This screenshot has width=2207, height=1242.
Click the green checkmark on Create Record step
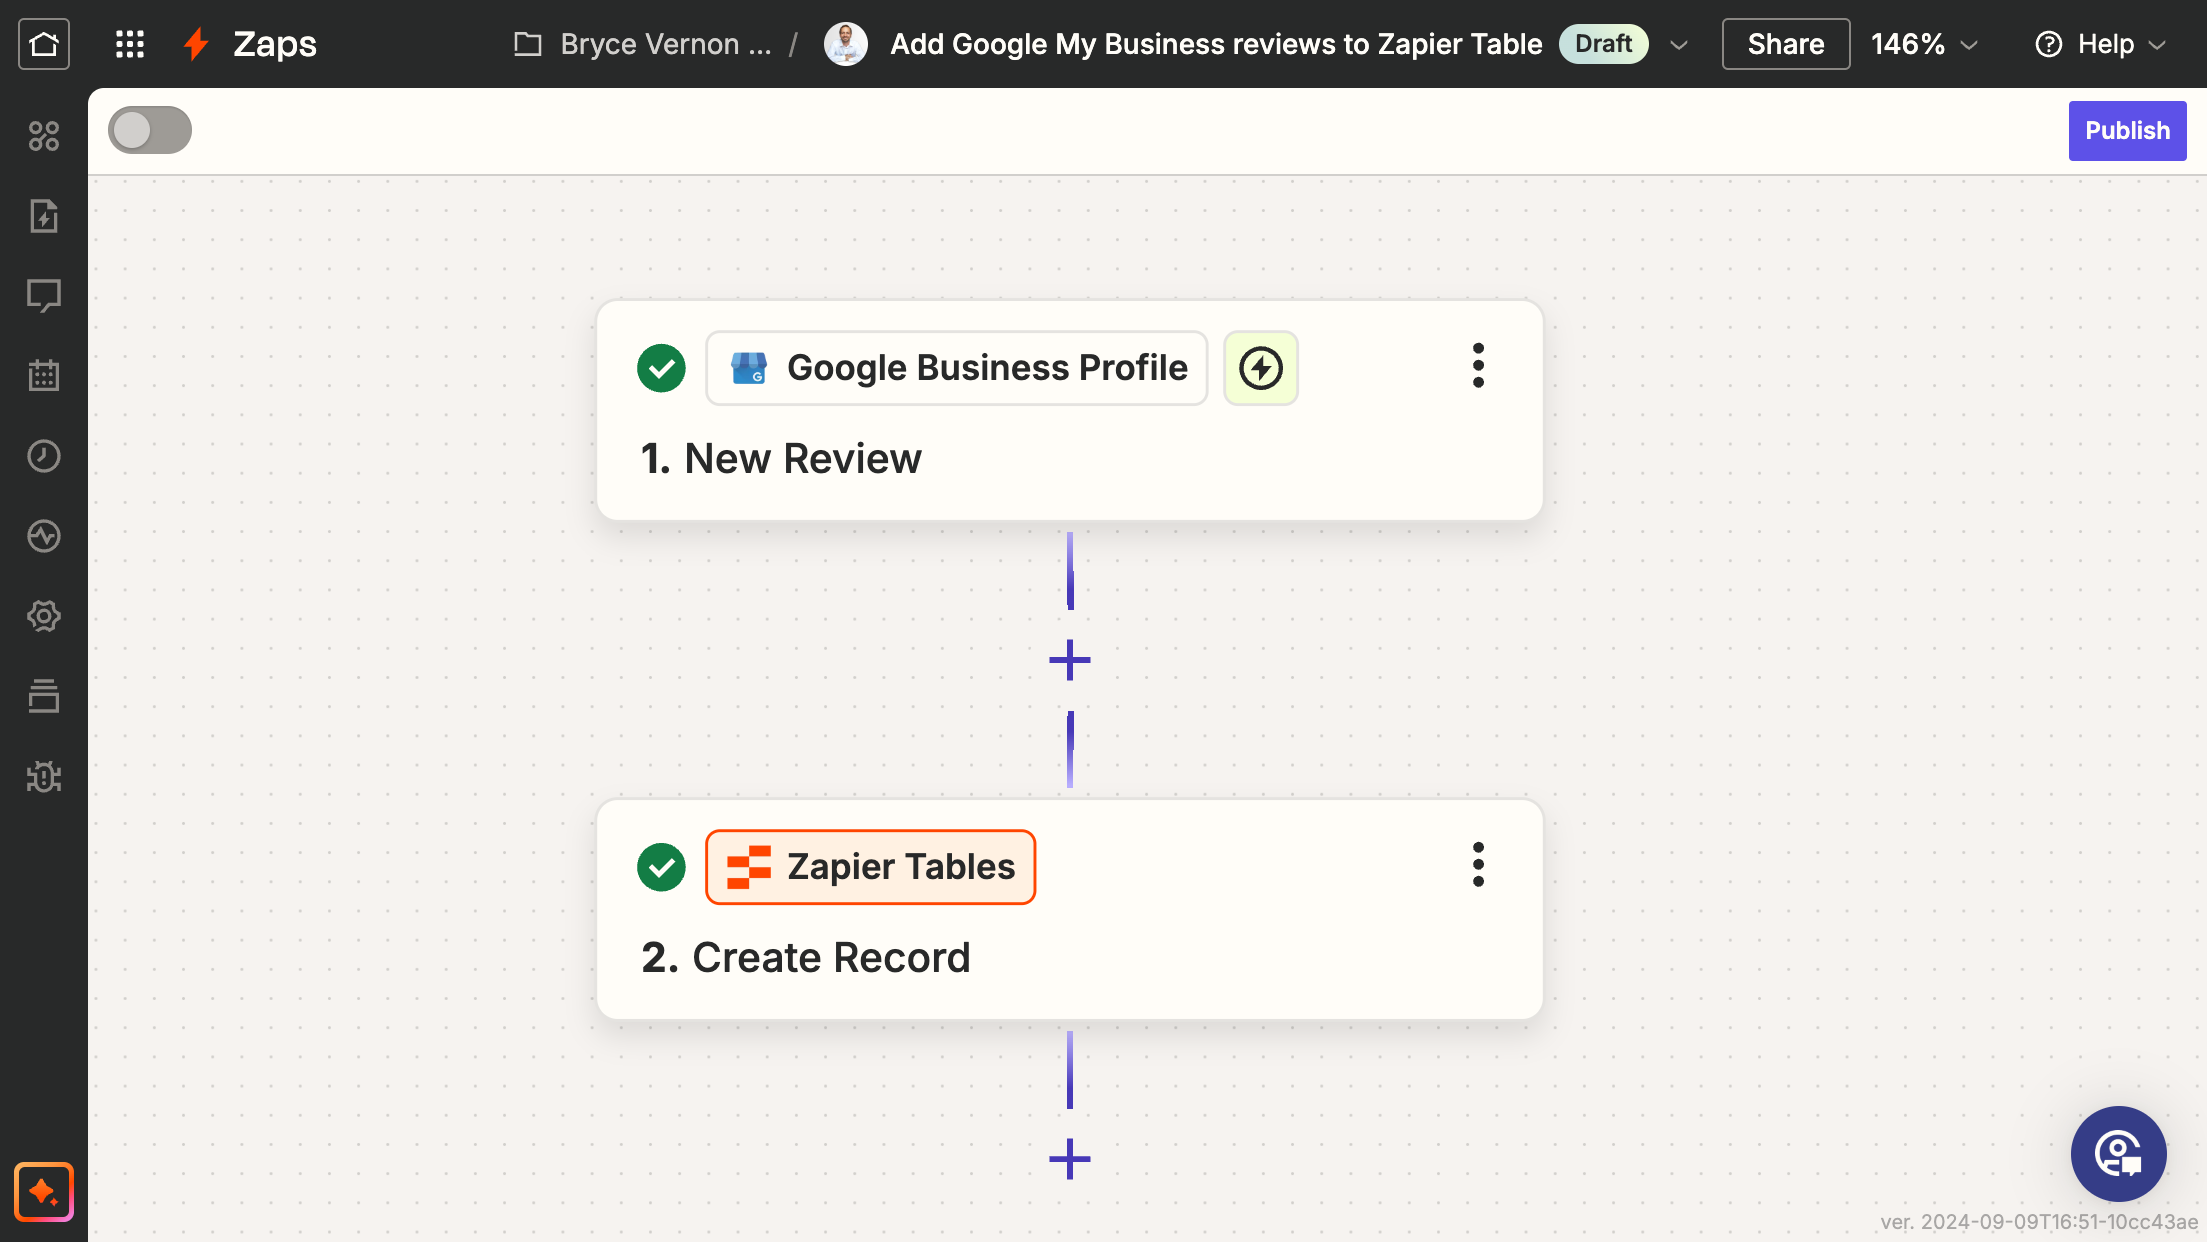click(661, 867)
